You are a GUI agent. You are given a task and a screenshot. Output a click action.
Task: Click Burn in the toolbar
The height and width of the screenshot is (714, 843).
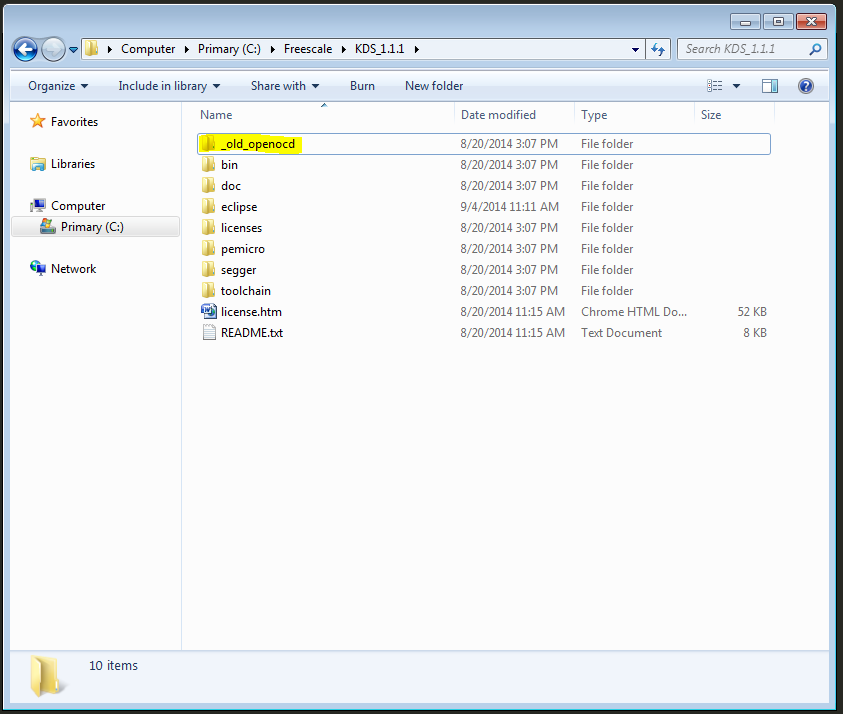(x=362, y=86)
